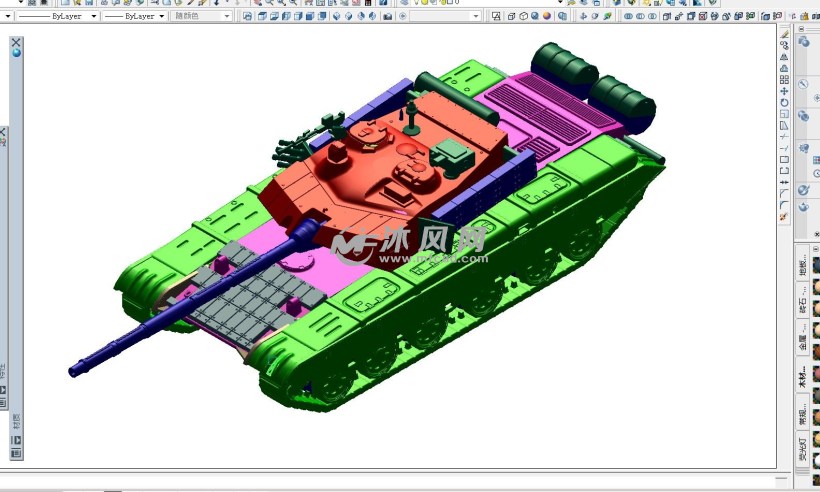
Task: Collapse the dashboard top panel toggle
Action: (801, 29)
